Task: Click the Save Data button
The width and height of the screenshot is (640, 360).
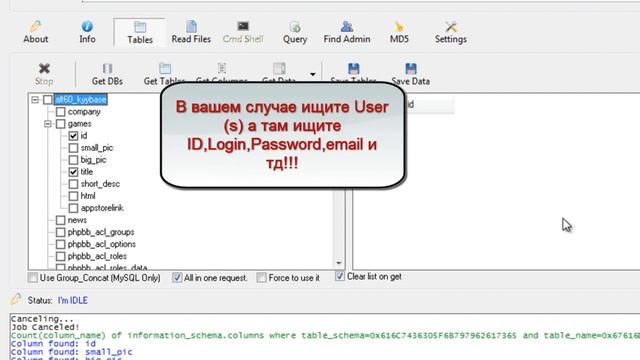Action: click(x=411, y=74)
